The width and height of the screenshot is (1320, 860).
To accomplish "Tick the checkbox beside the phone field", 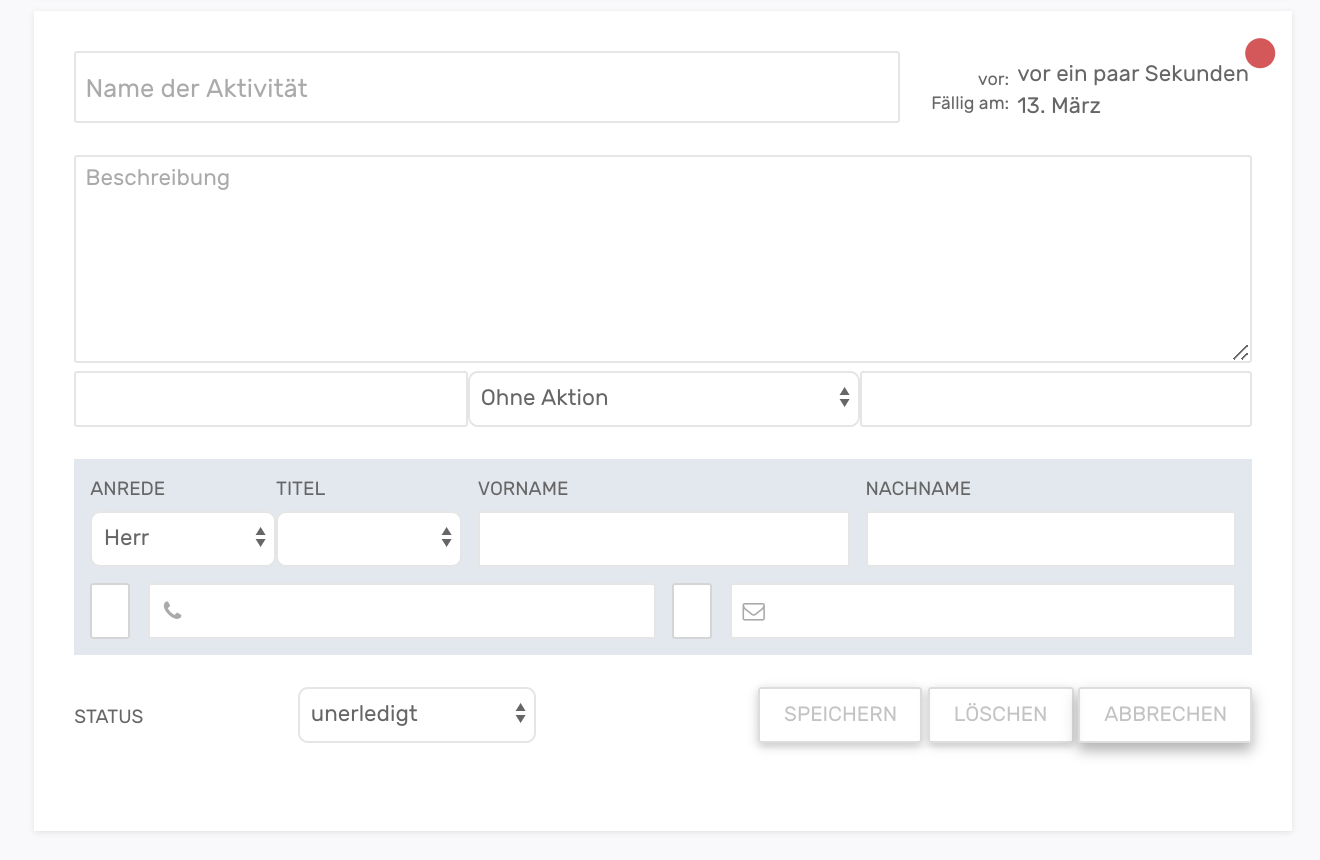I will [x=110, y=611].
